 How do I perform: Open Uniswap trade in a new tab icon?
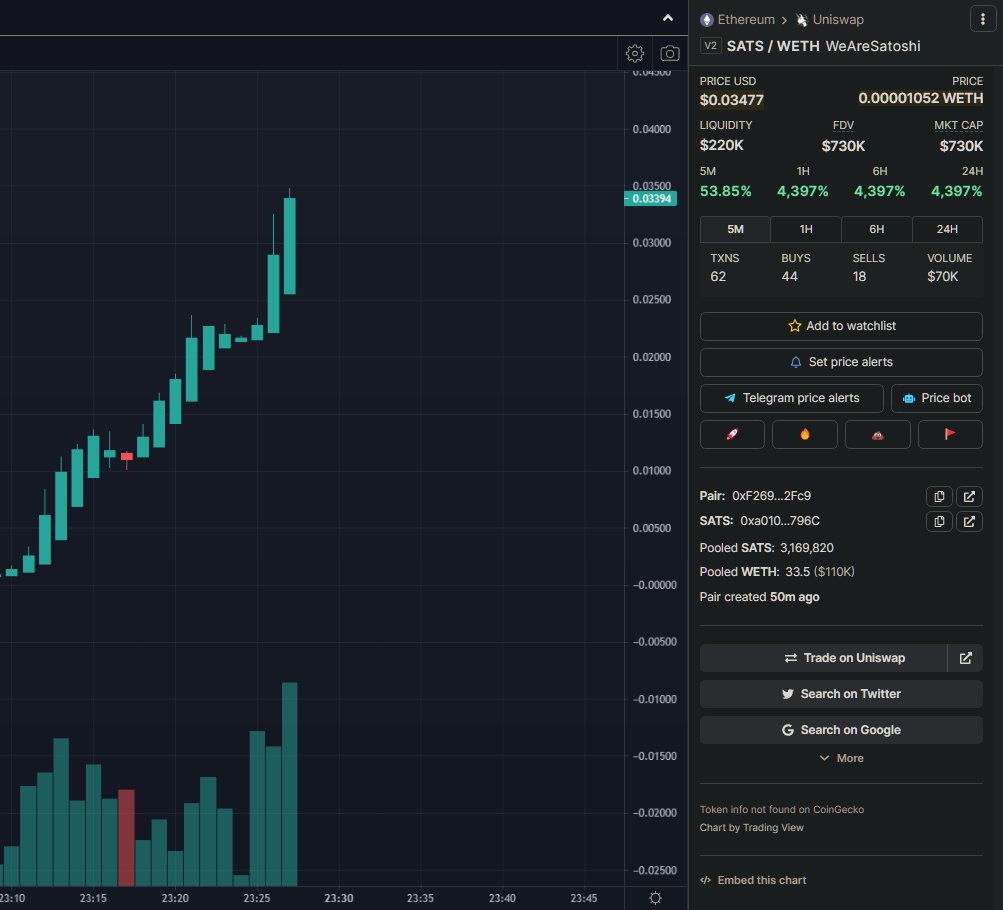point(965,658)
